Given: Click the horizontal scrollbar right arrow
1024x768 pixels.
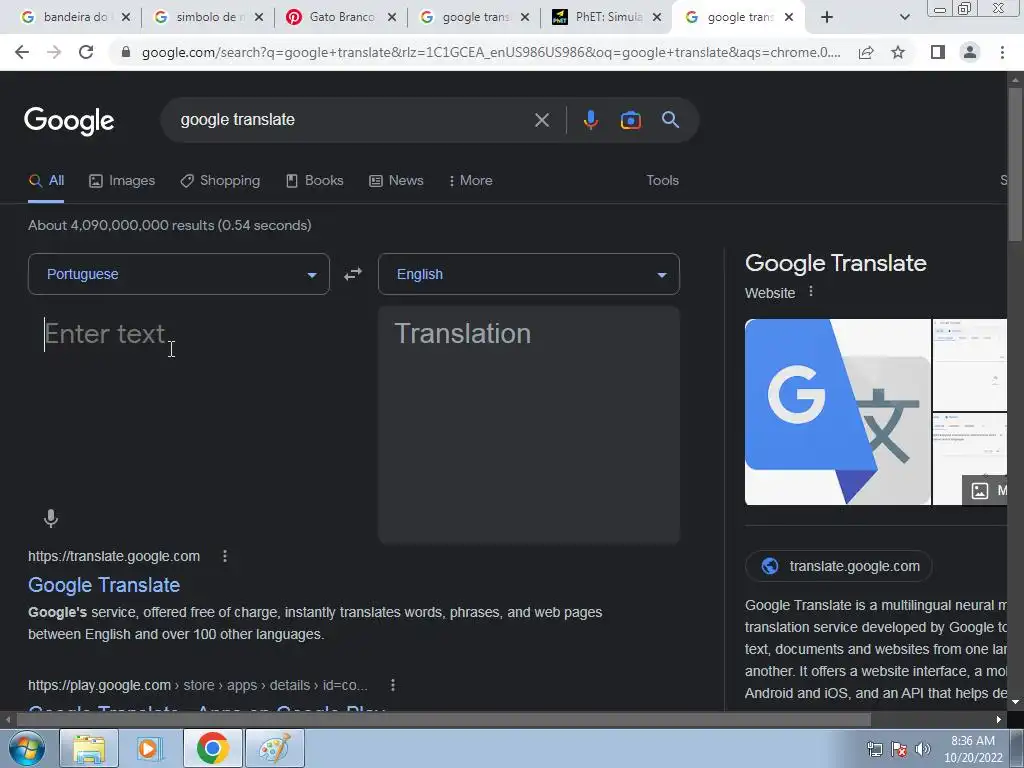Looking at the screenshot, I should [999, 719].
